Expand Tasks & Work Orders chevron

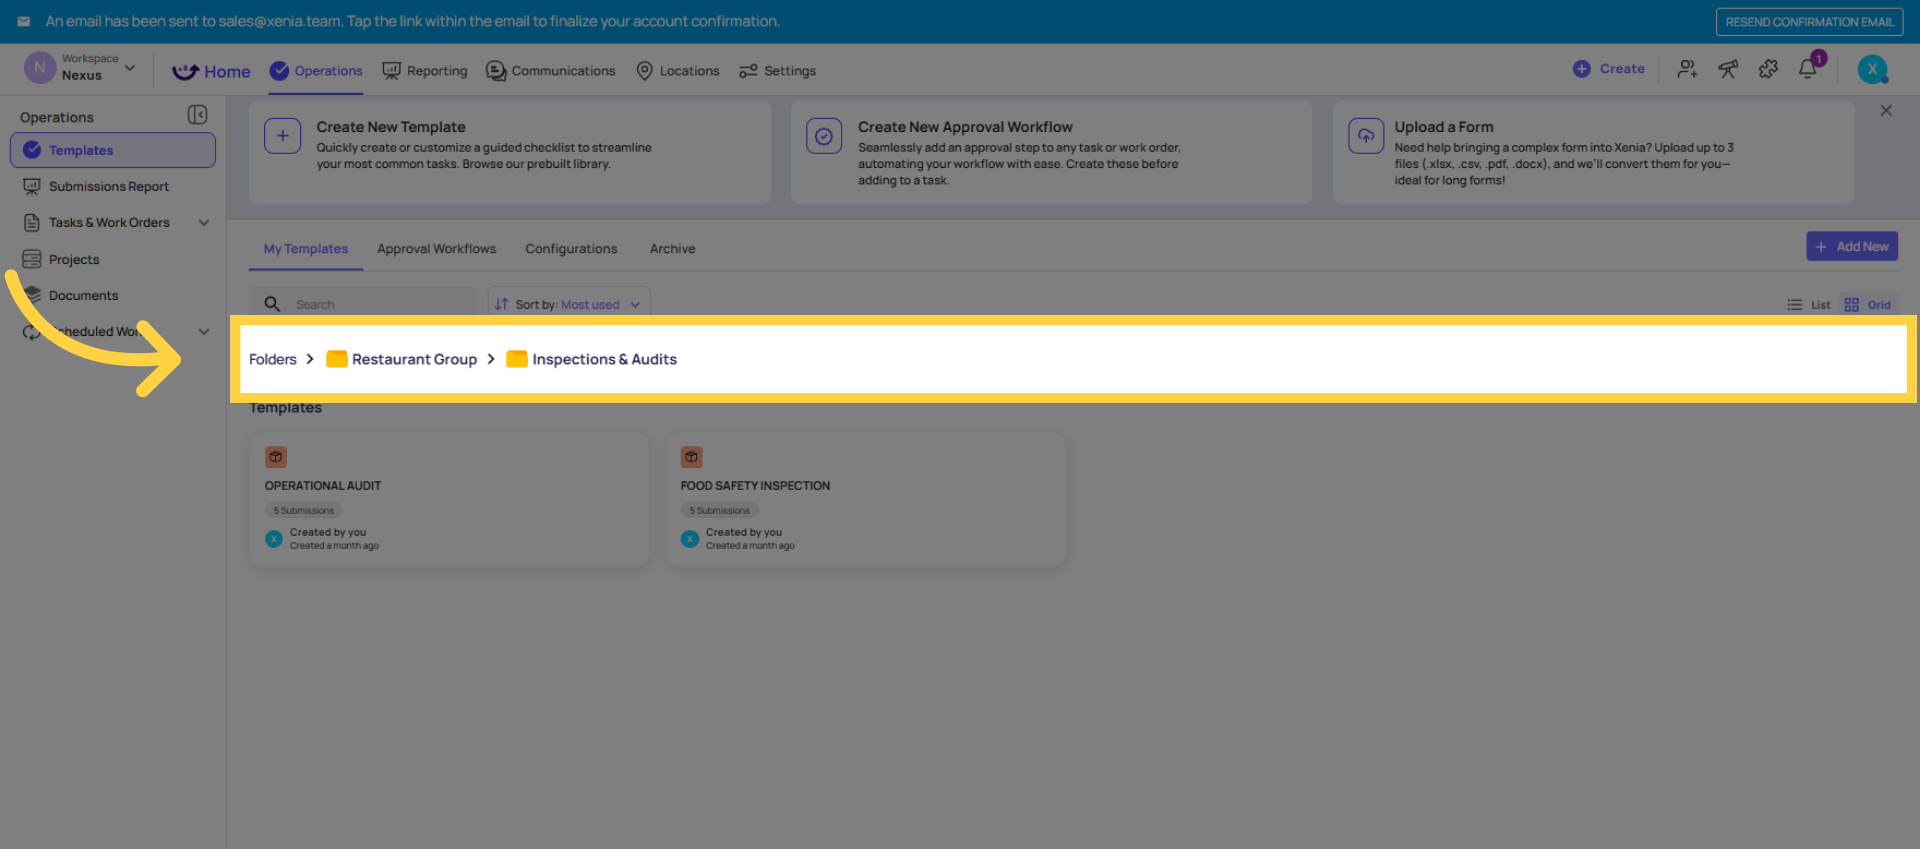coord(204,223)
